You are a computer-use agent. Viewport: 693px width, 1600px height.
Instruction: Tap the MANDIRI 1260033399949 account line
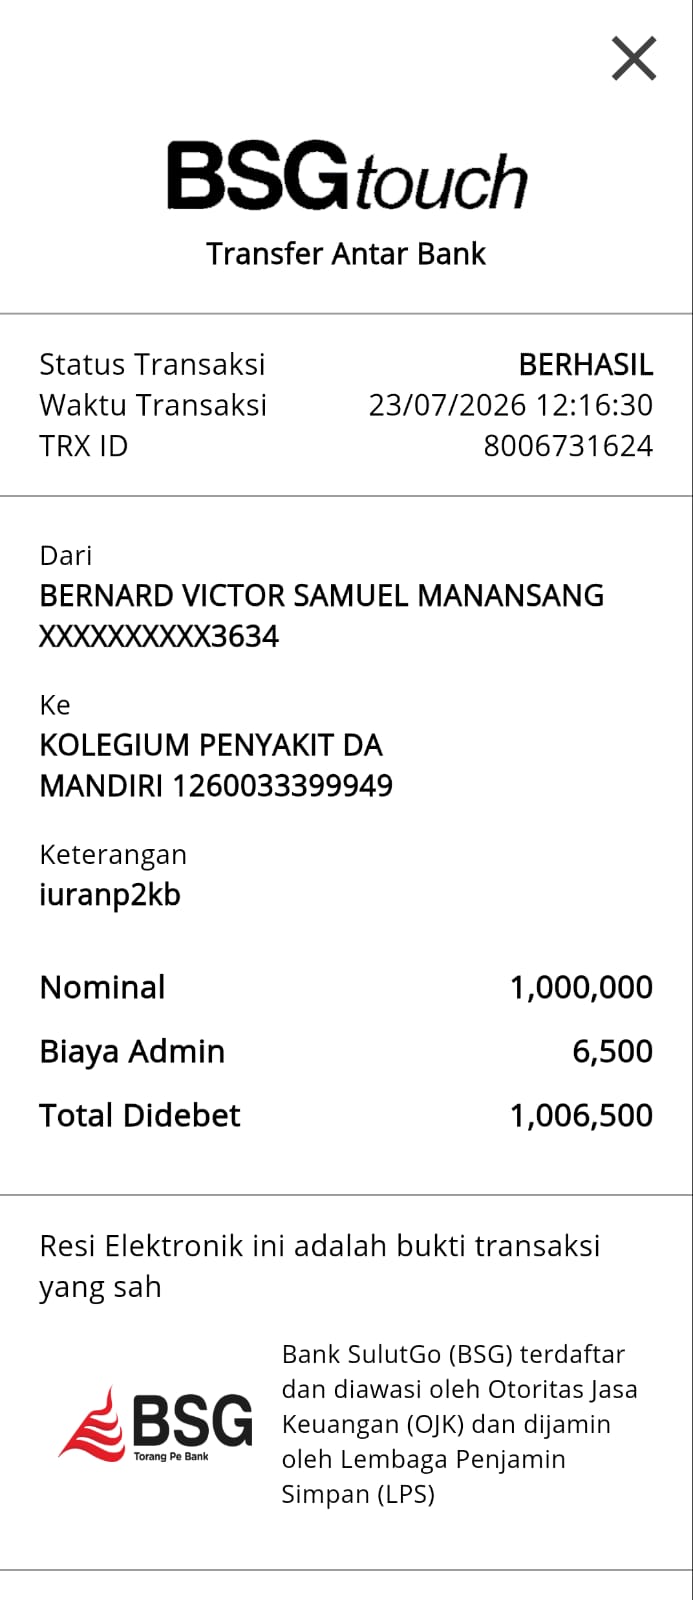point(216,786)
